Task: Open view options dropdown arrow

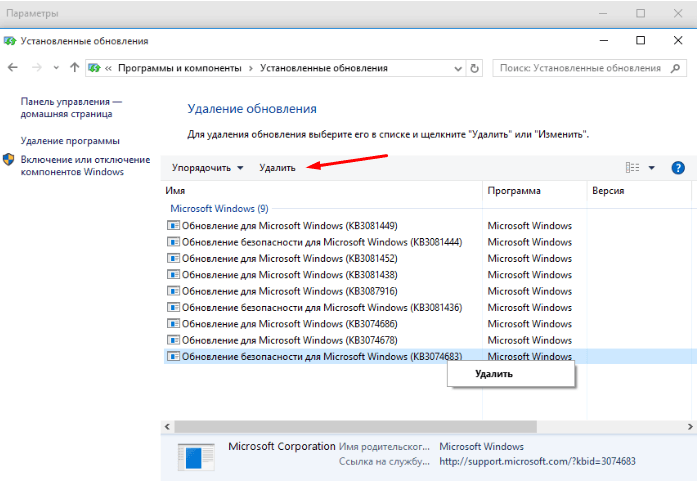Action: pos(652,168)
